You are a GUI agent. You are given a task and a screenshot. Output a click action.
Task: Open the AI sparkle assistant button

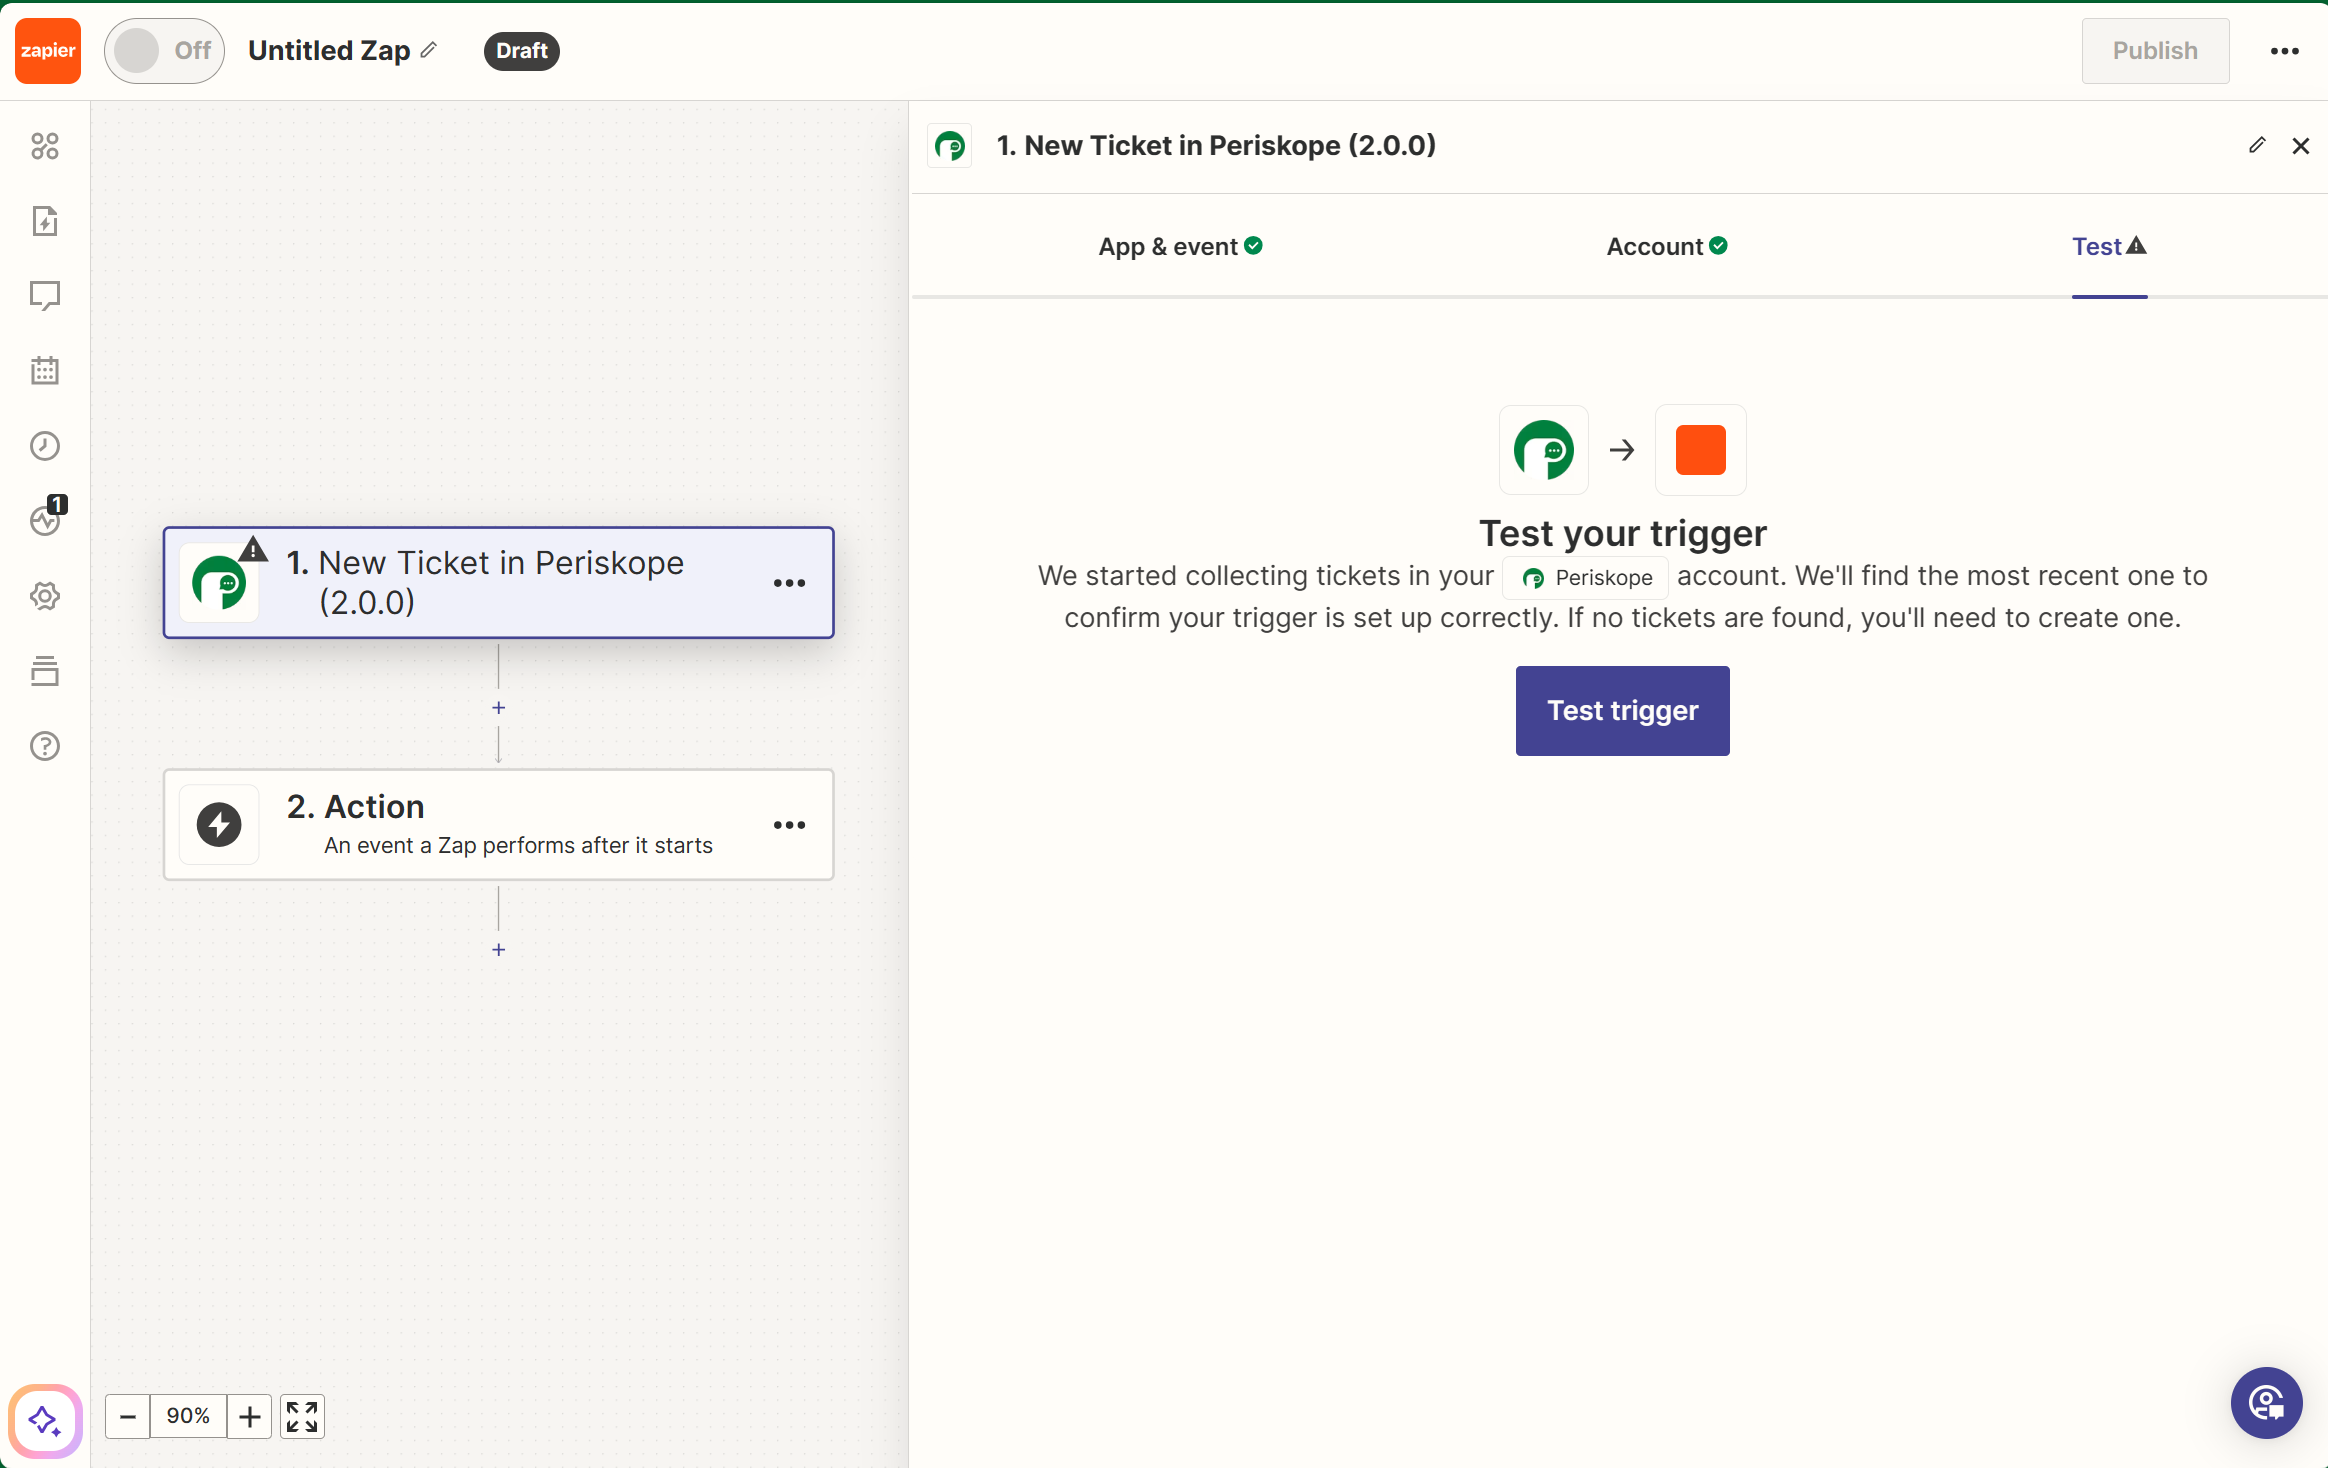pos(45,1421)
